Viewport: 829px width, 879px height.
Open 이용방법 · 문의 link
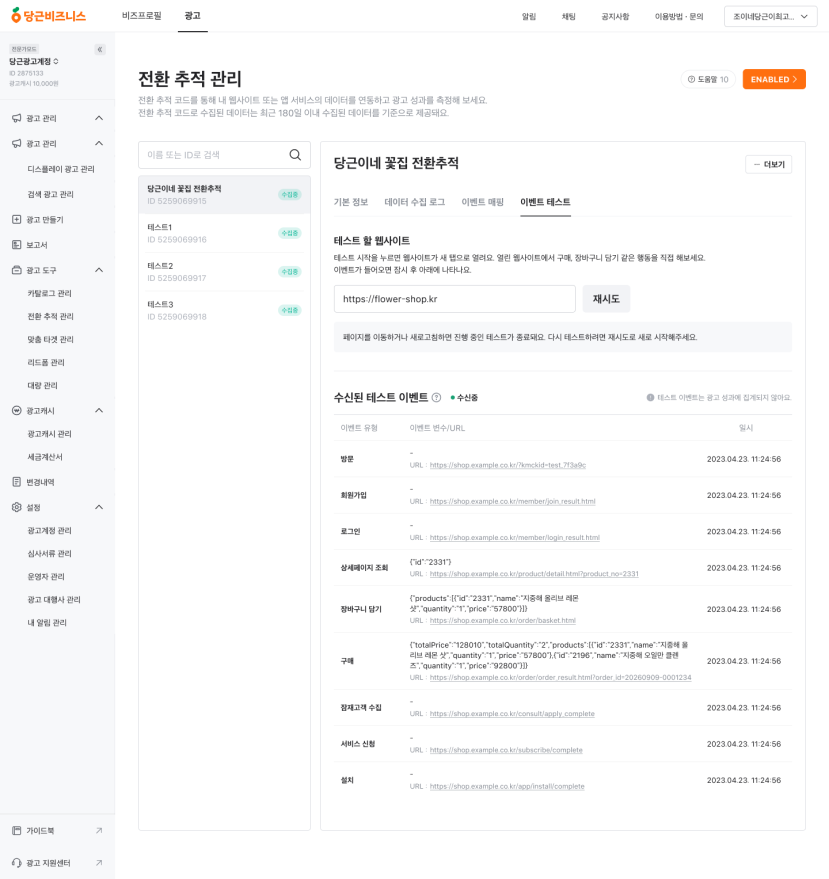[679, 16]
